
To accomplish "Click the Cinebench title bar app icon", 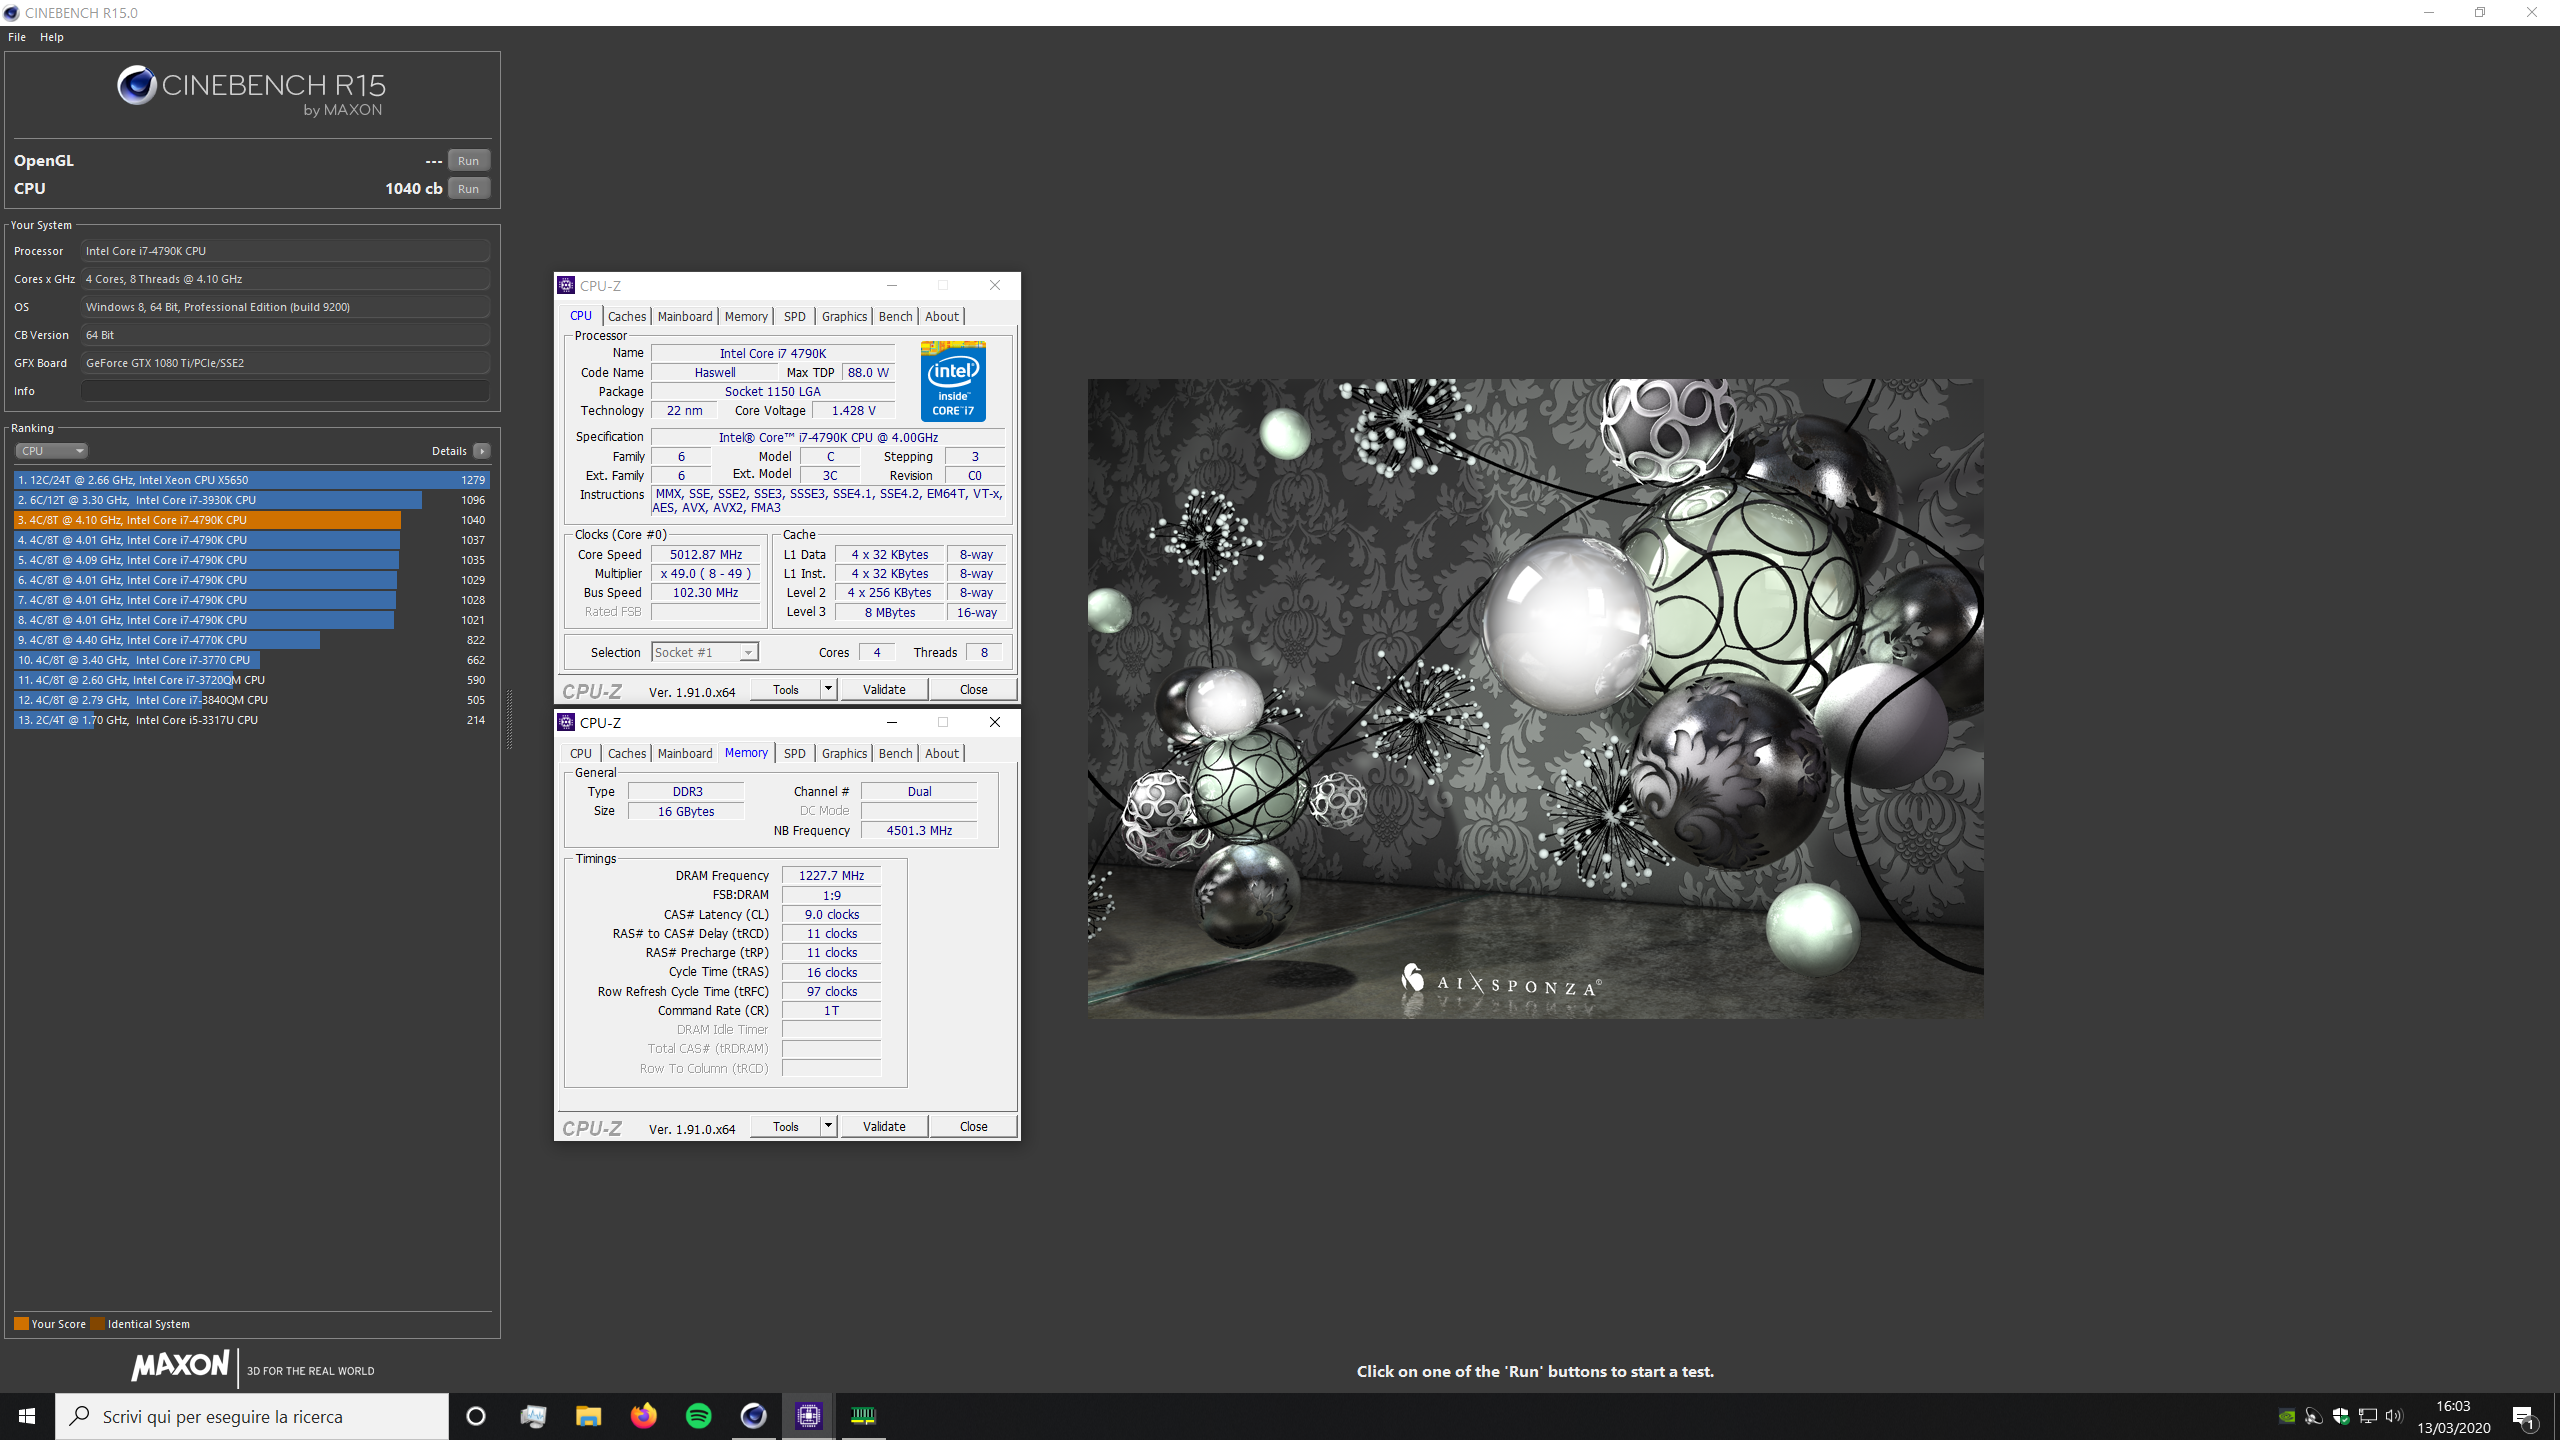I will coord(12,13).
